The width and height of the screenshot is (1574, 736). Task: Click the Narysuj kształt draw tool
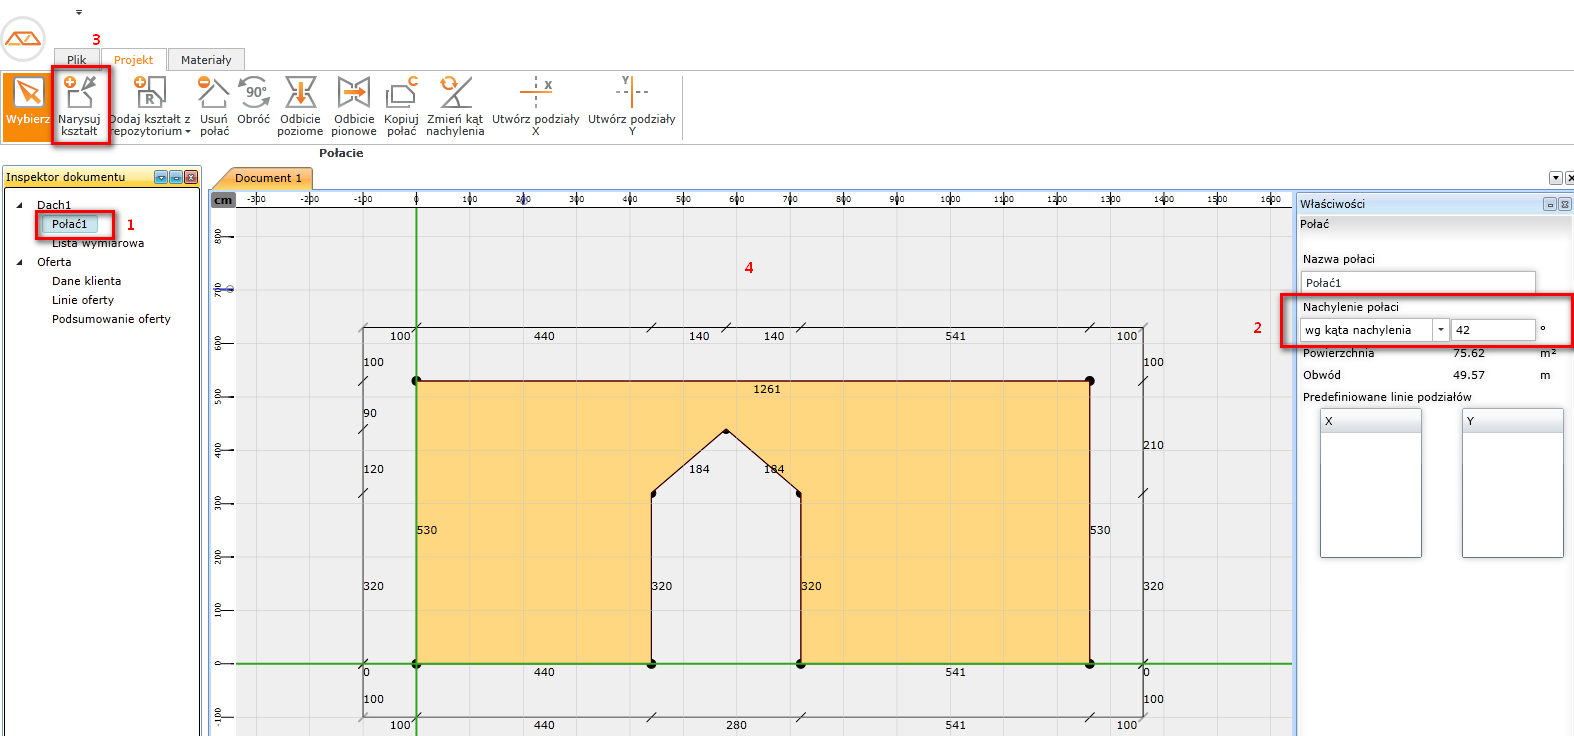click(x=80, y=104)
